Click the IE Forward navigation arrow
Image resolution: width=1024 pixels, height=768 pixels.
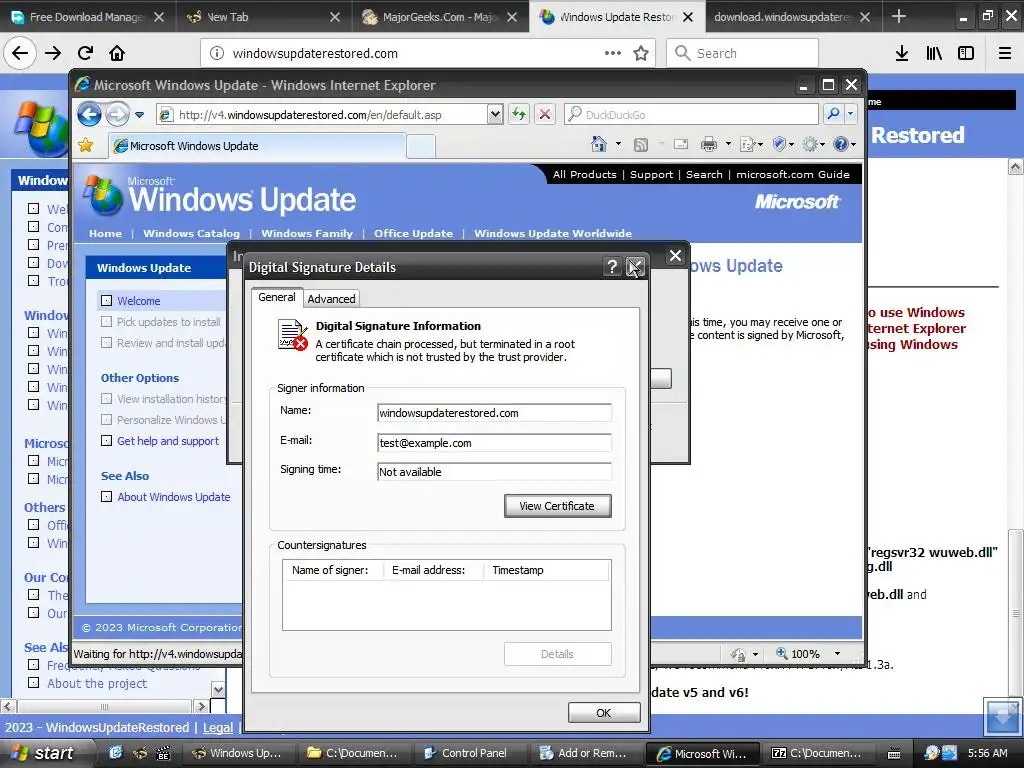click(x=118, y=114)
